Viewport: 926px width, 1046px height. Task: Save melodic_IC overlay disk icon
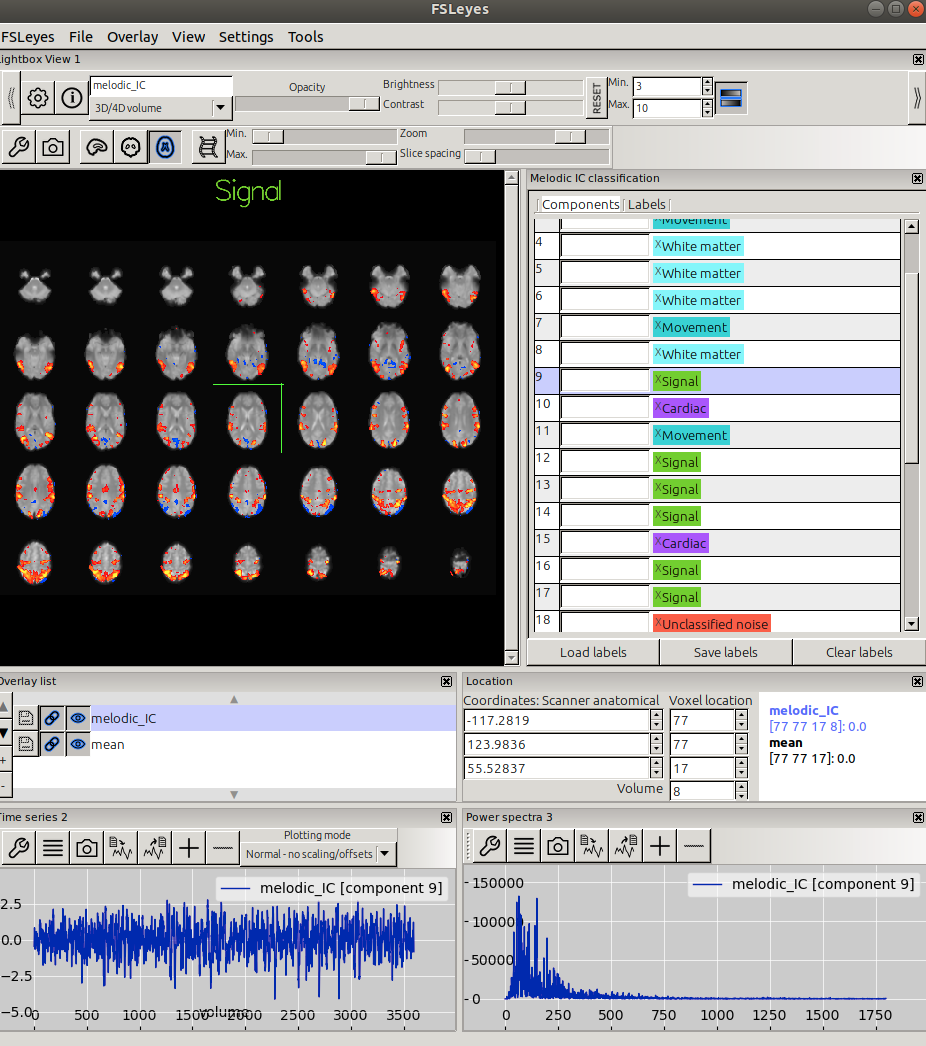[x=25, y=718]
